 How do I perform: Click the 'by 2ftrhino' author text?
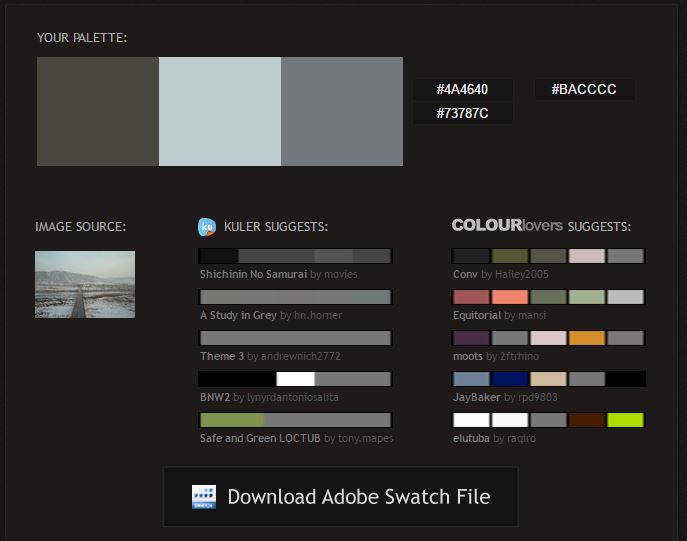[512, 356]
